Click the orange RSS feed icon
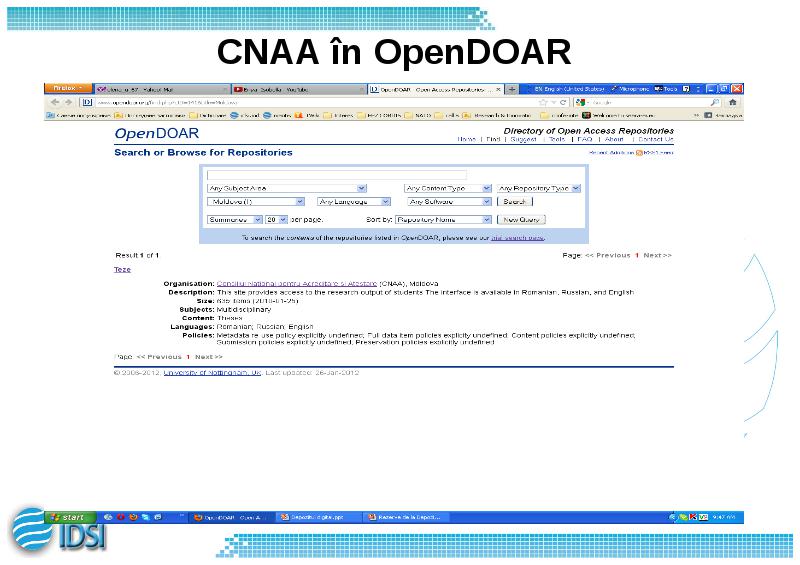The width and height of the screenshot is (800, 565). tap(639, 153)
